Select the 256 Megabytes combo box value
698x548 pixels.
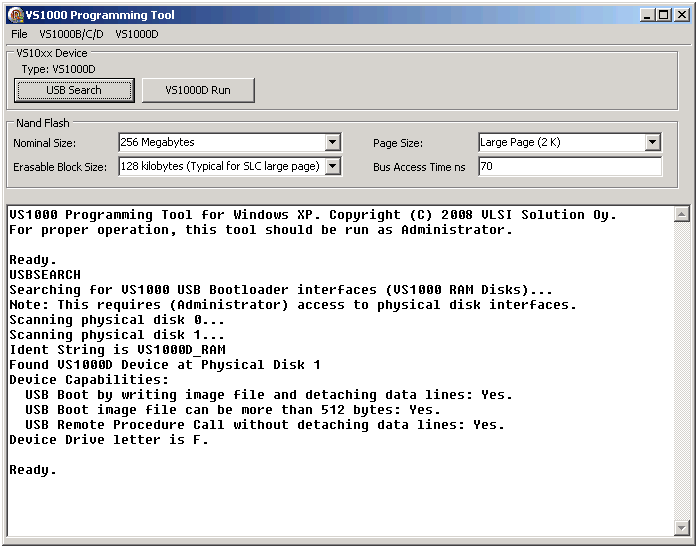tap(221, 143)
